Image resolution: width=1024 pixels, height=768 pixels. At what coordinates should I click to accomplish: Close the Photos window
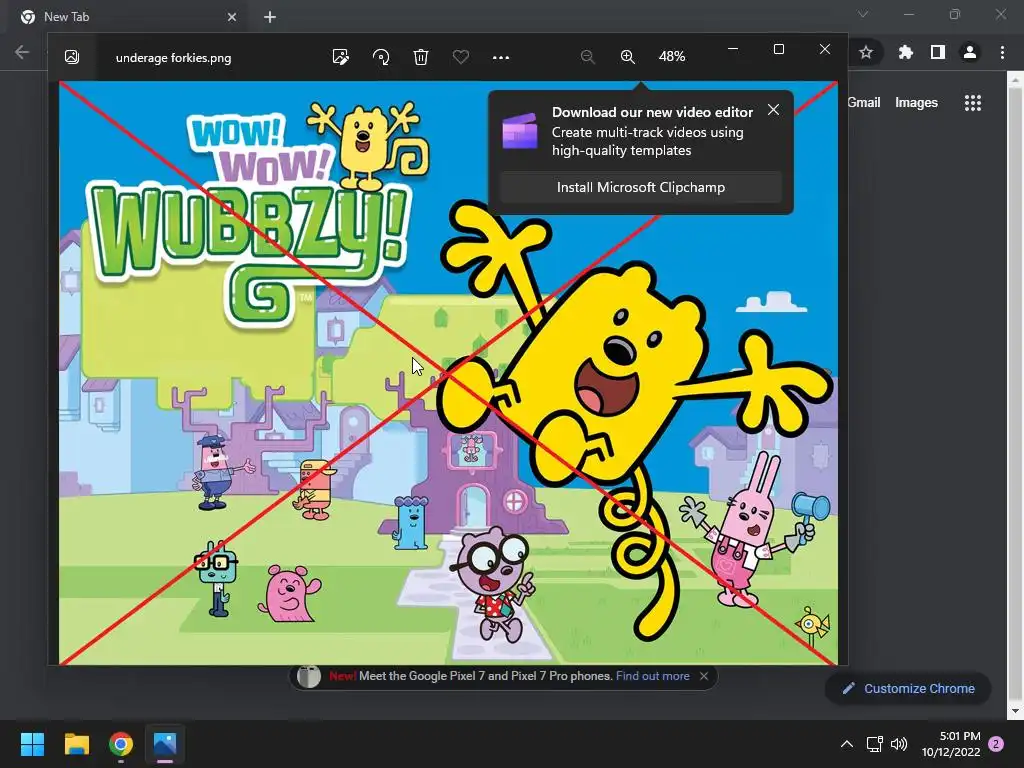825,49
